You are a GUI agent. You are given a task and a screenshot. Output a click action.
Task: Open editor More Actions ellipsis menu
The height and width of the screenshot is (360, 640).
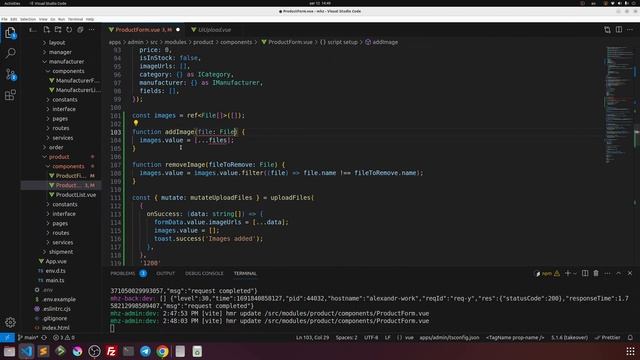[x=630, y=30]
